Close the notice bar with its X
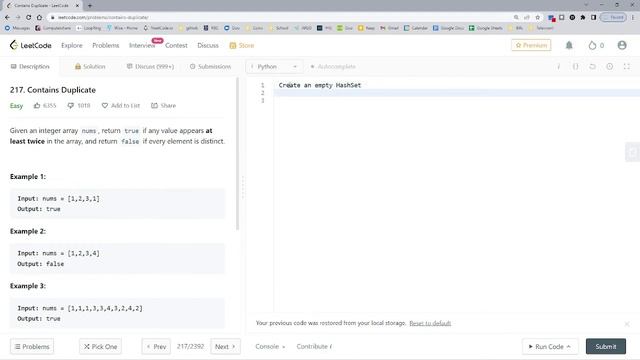The height and width of the screenshot is (360, 640). tap(627, 324)
